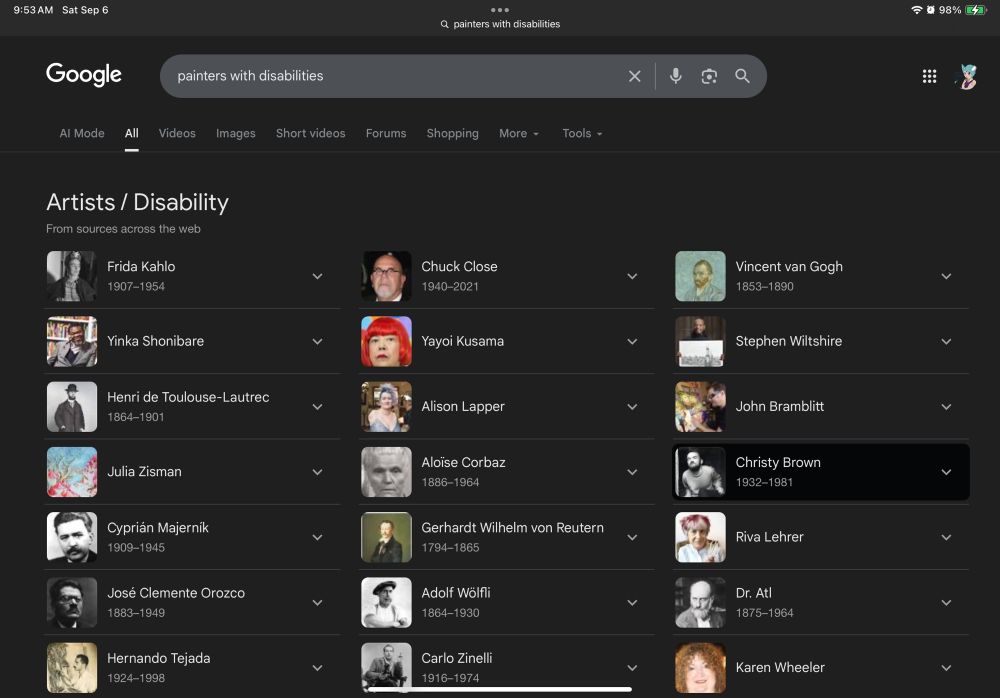This screenshot has width=1000, height=698.
Task: Click the search field with 'painters with disabilities'
Action: [463, 76]
